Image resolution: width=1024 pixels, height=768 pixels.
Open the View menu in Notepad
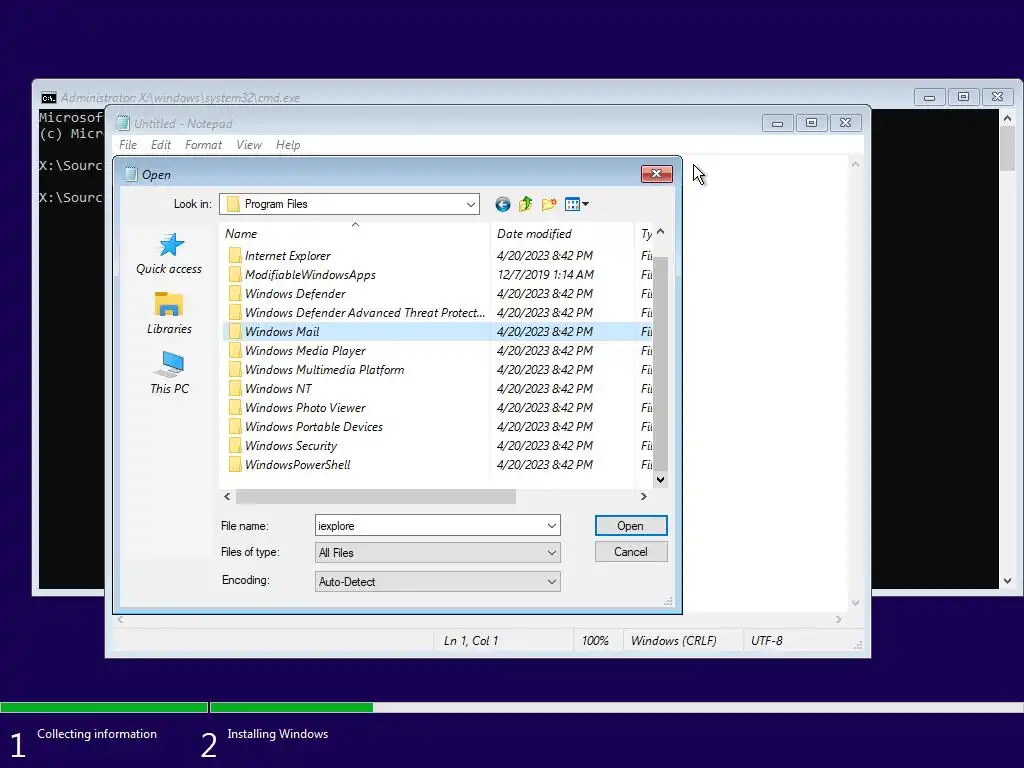[249, 145]
